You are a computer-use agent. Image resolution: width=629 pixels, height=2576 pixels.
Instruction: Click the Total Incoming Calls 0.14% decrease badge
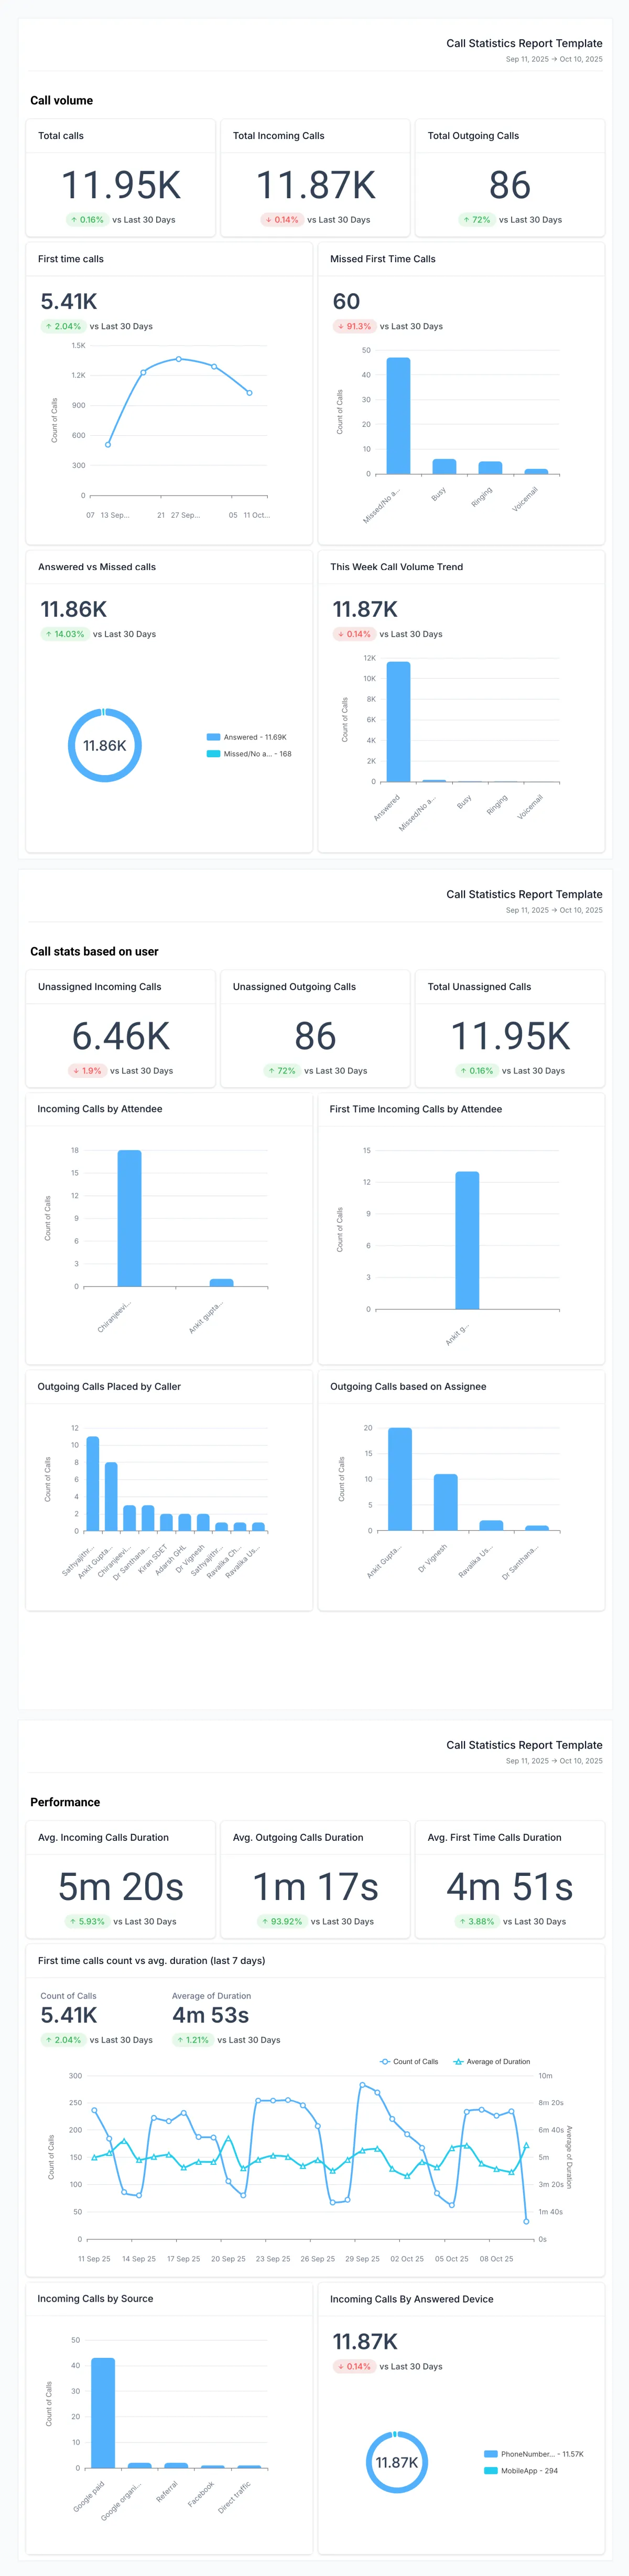[x=282, y=219]
